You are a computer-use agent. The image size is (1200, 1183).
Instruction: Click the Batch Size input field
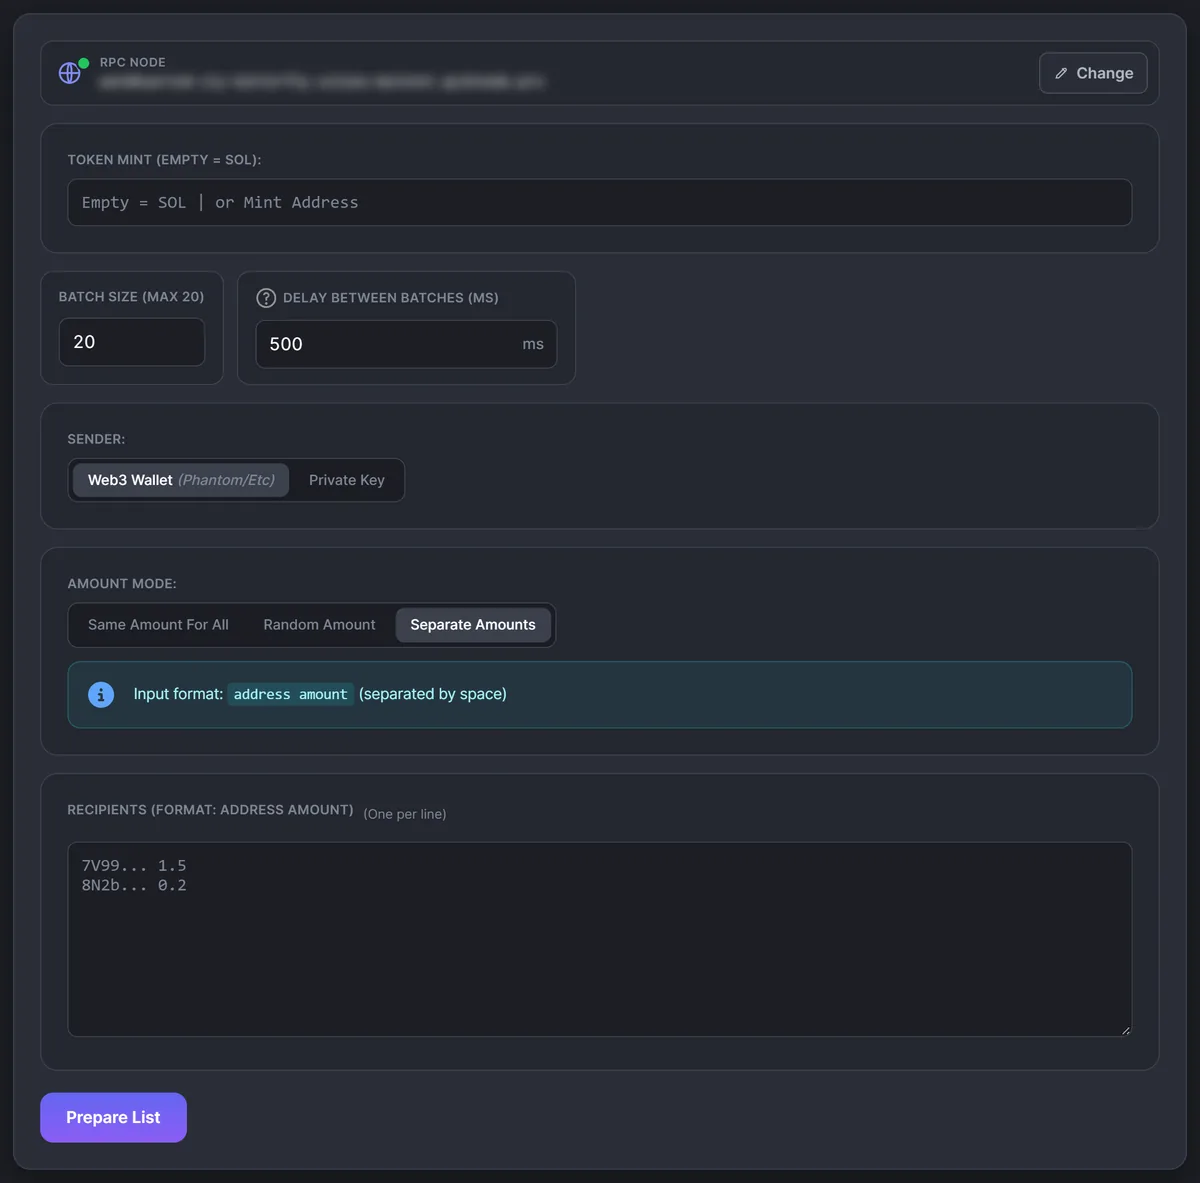(x=132, y=342)
